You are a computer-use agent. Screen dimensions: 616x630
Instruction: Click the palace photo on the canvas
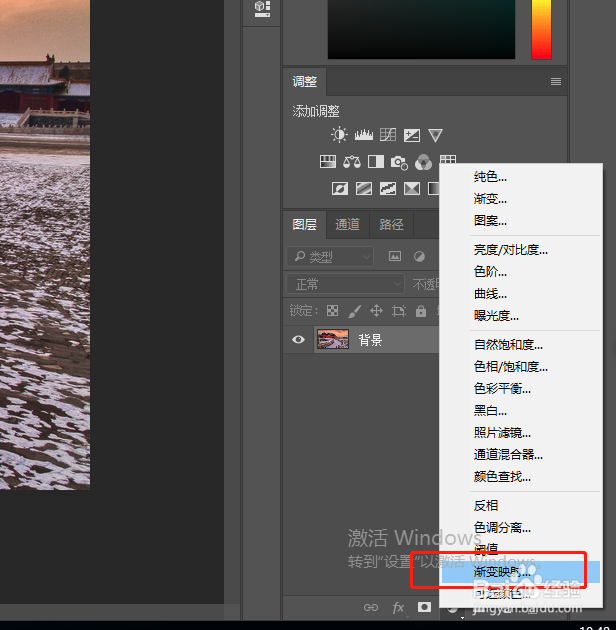tap(45, 245)
